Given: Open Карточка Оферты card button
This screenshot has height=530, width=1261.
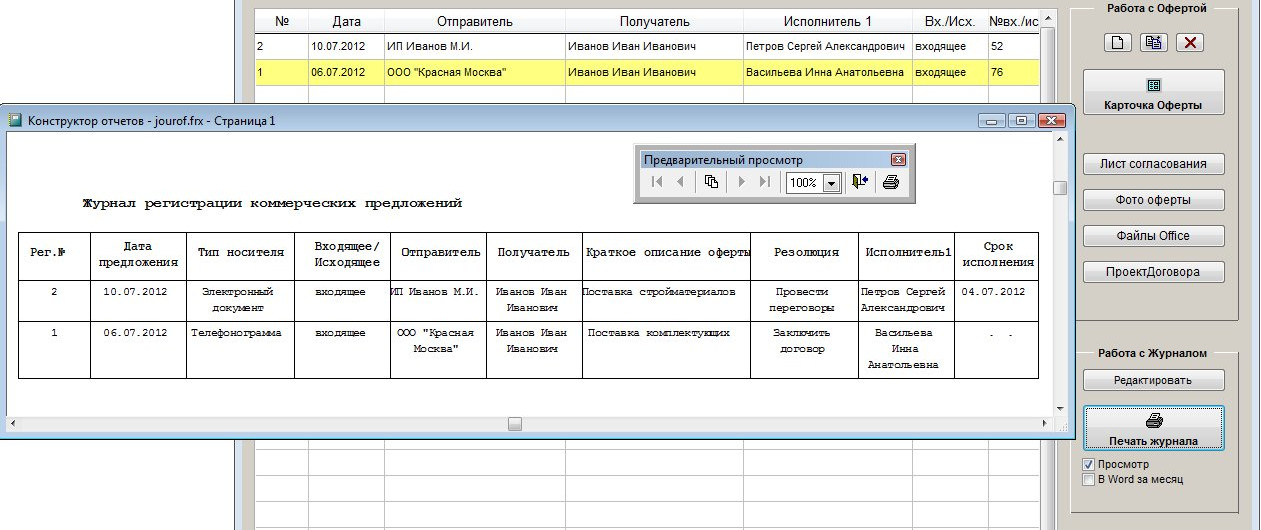Looking at the screenshot, I should [1153, 94].
